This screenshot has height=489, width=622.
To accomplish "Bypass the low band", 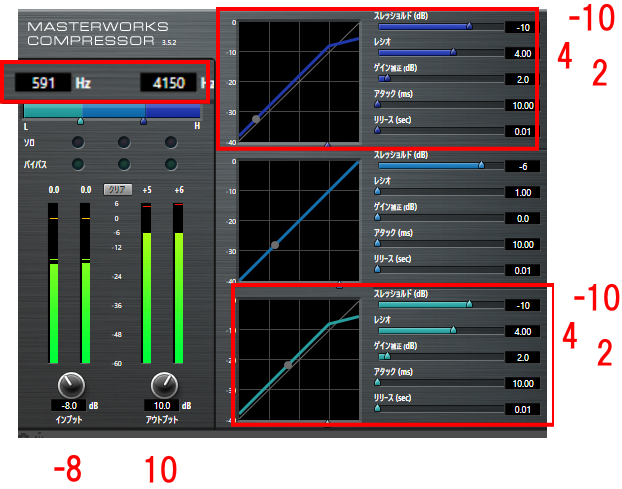I will [78, 164].
